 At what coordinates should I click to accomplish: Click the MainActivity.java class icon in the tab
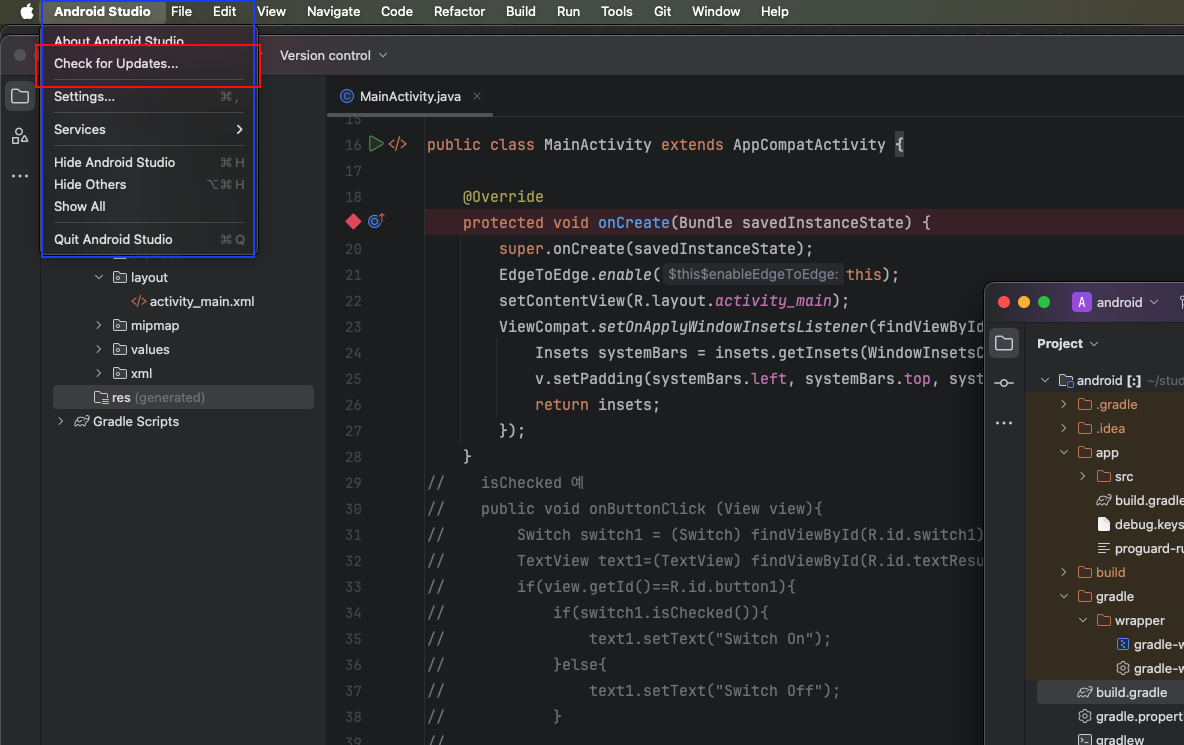[x=347, y=96]
